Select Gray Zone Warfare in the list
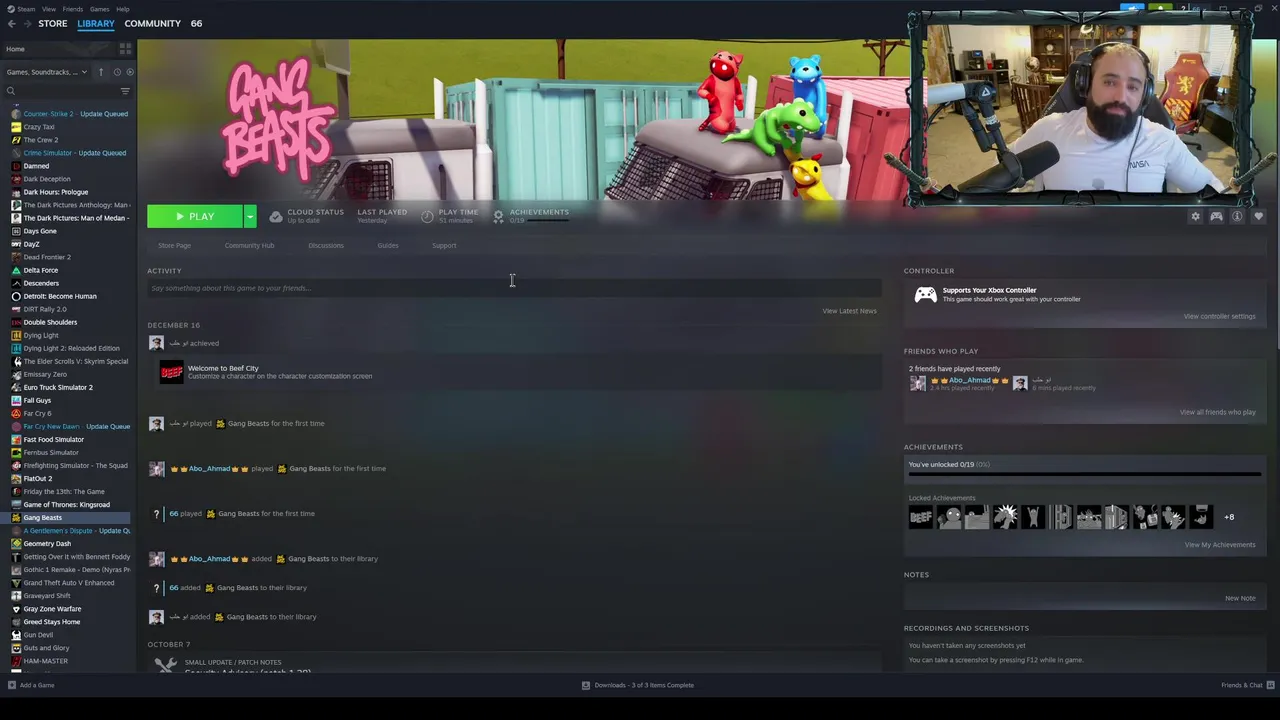The width and height of the screenshot is (1280, 720). [x=52, y=608]
